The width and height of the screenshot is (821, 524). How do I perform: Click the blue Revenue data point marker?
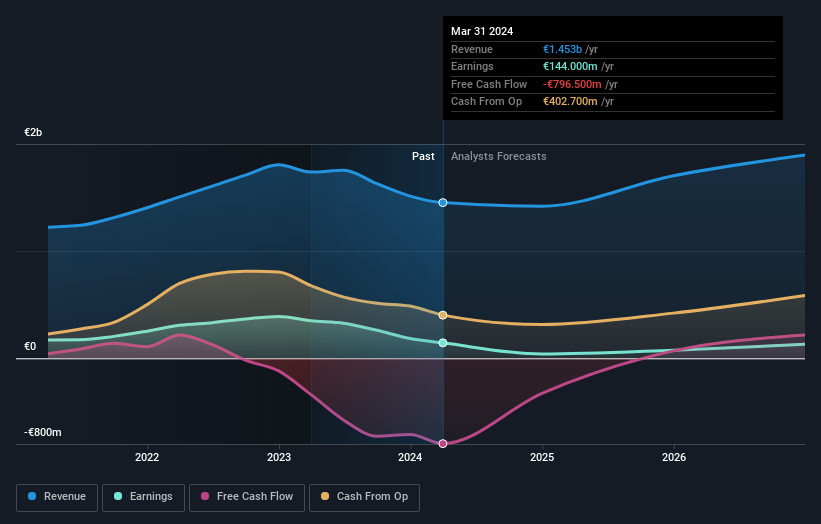click(443, 203)
